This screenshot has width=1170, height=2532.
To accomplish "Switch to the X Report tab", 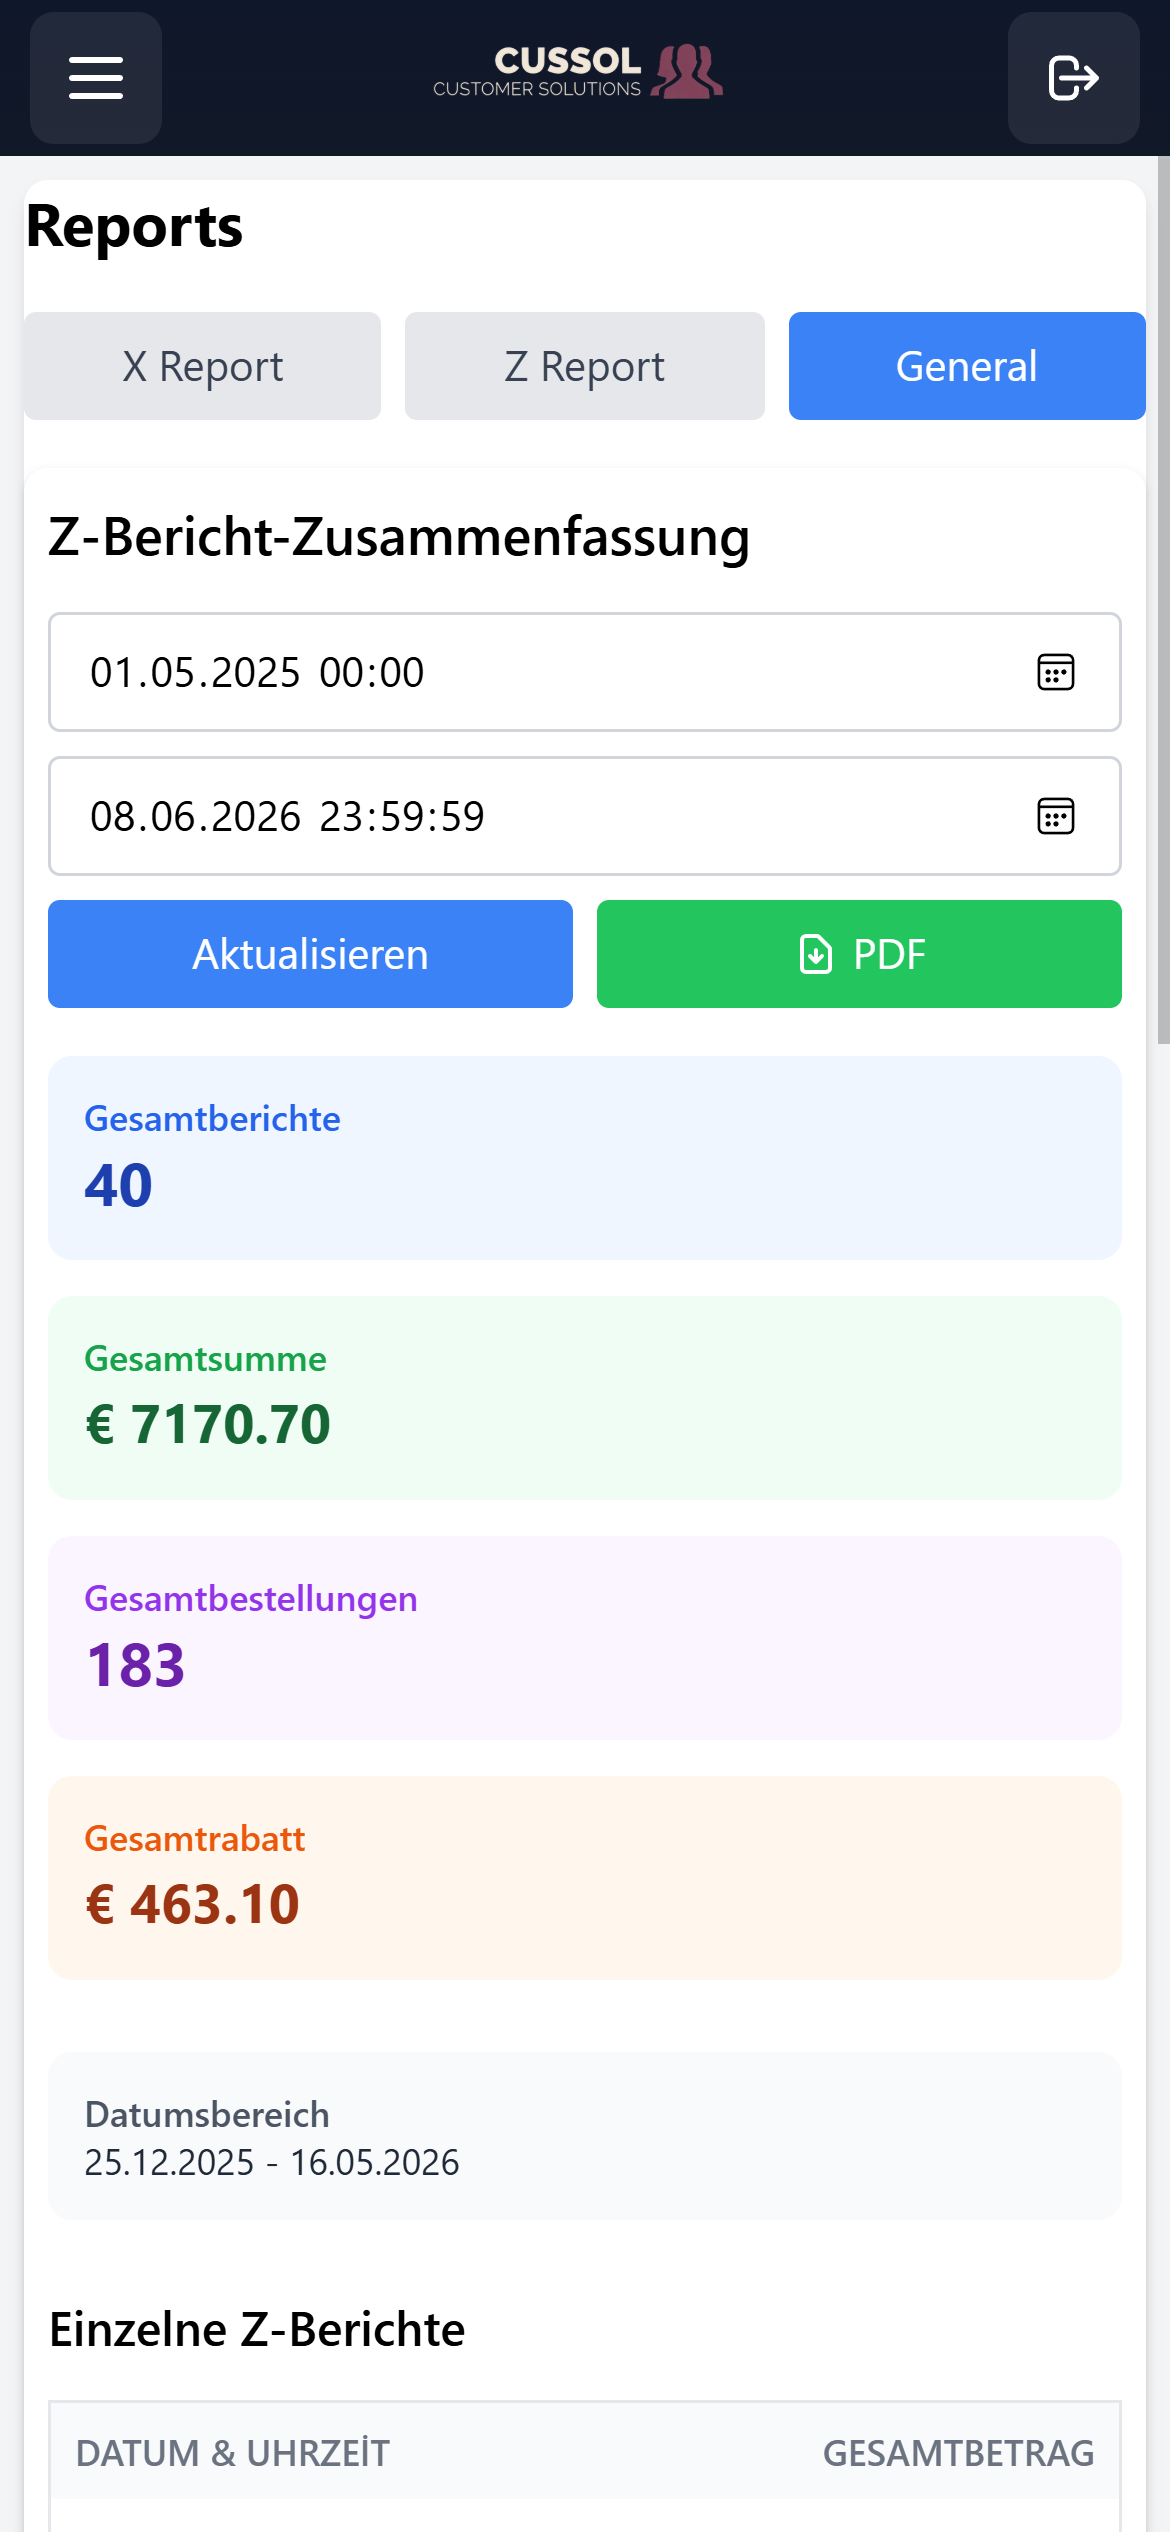I will tap(203, 366).
